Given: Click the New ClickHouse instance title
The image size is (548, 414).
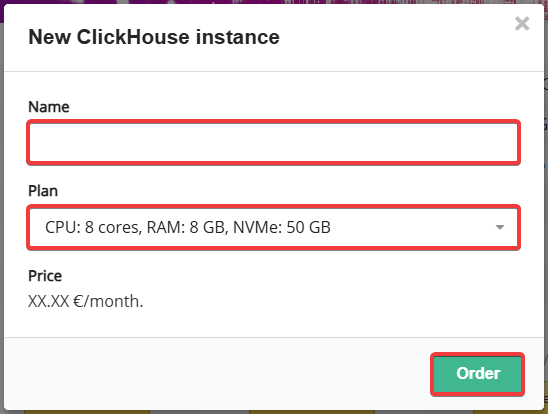Looking at the screenshot, I should click(154, 37).
